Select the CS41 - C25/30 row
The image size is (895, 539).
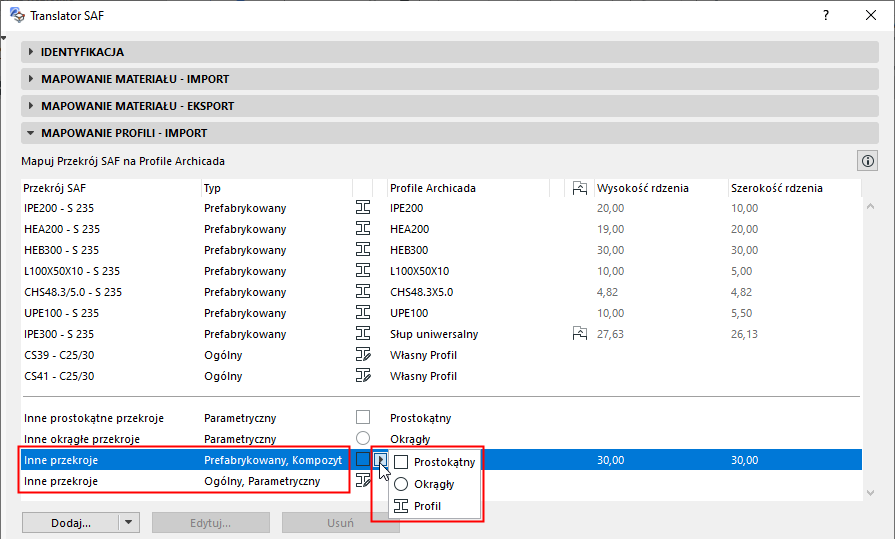(441, 376)
